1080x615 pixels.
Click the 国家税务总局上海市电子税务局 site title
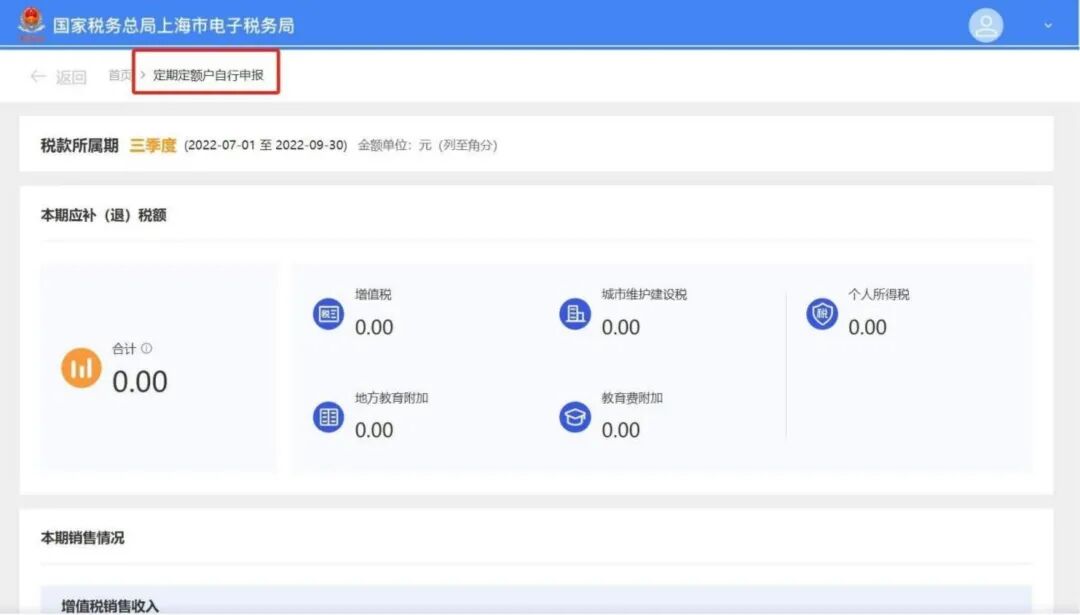174,25
